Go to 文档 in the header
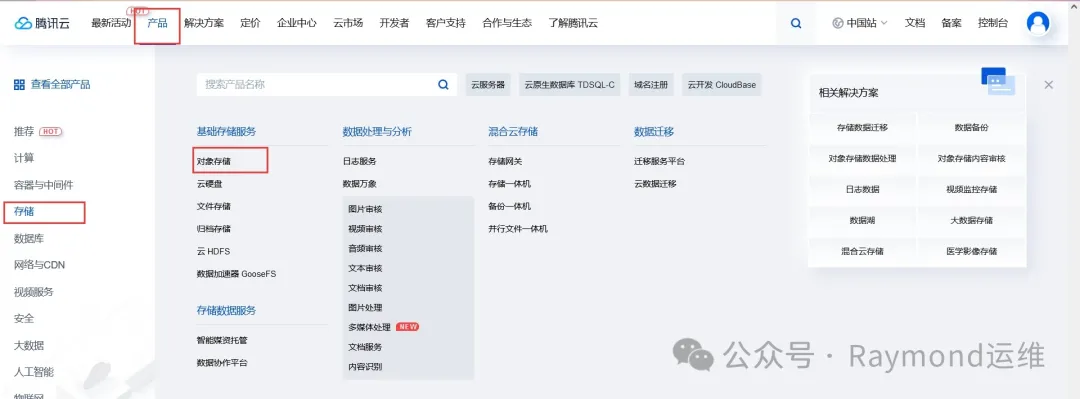Viewport: 1080px width, 399px height. (x=915, y=23)
